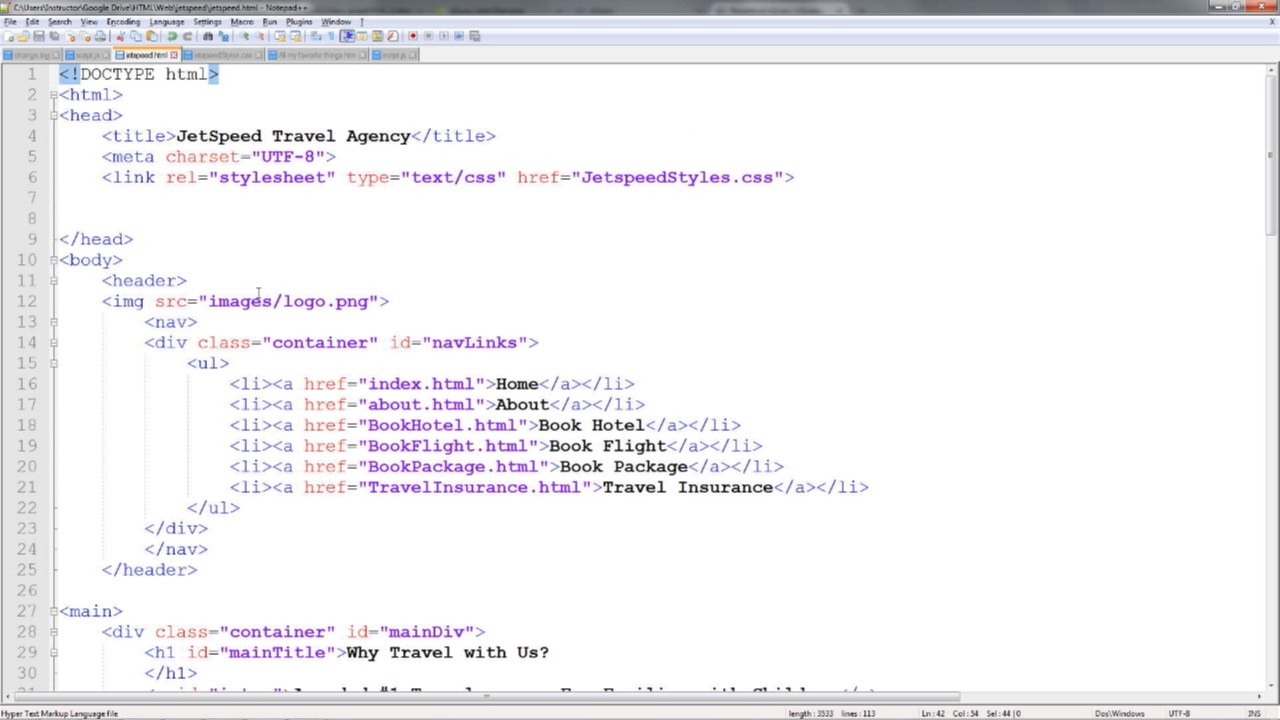
Task: Click Dos\Windows line ending in status bar
Action: coord(1119,713)
